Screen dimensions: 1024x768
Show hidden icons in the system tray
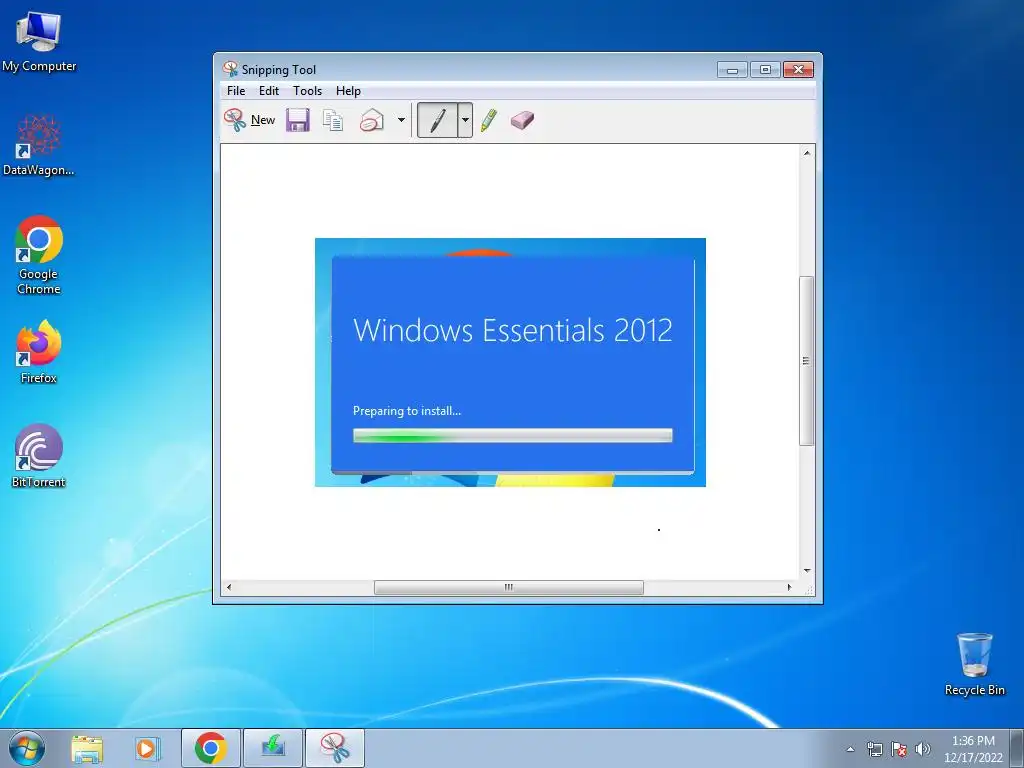[x=850, y=749]
